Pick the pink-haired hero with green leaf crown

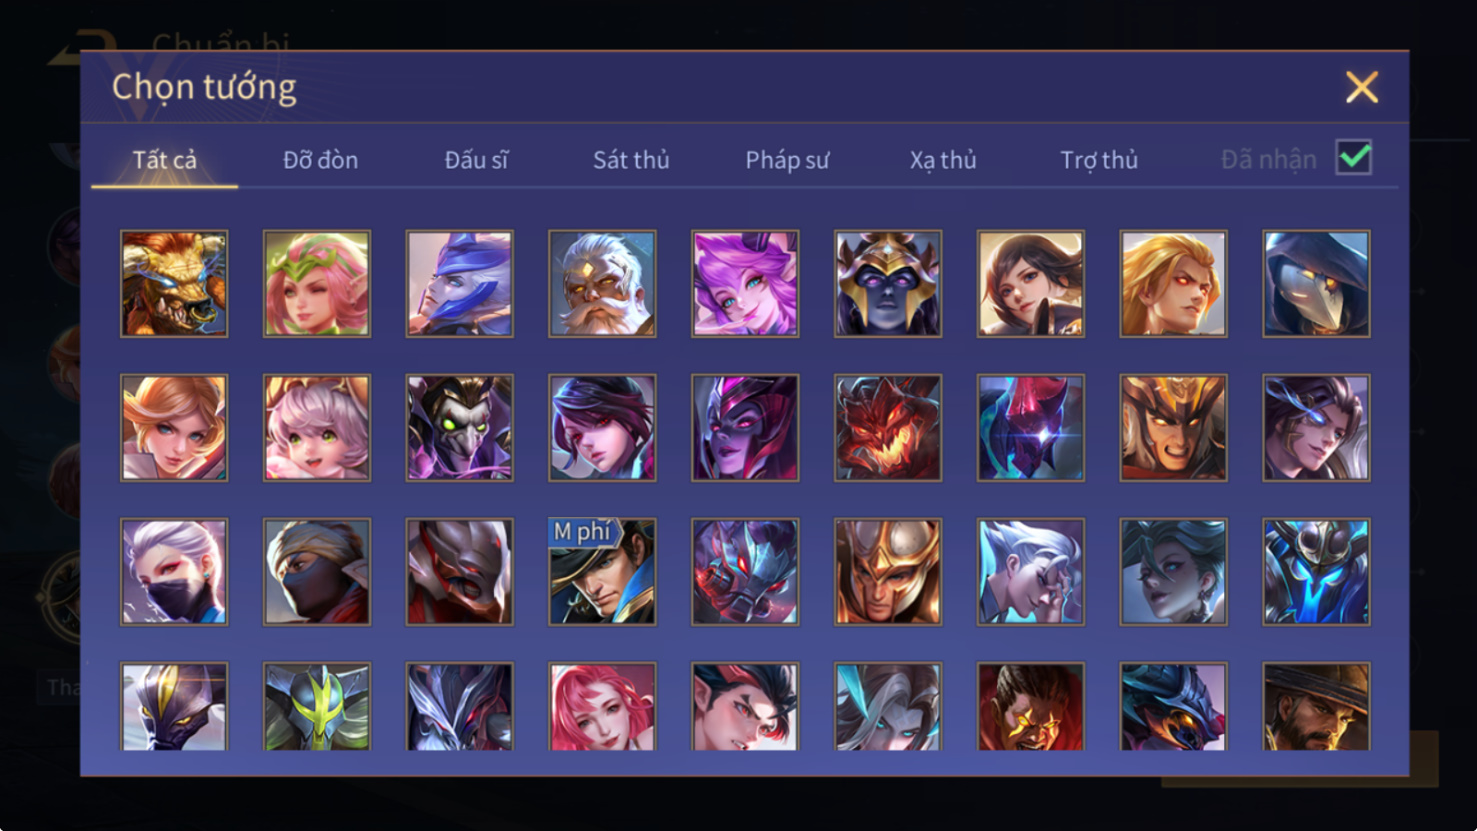pyautogui.click(x=317, y=284)
